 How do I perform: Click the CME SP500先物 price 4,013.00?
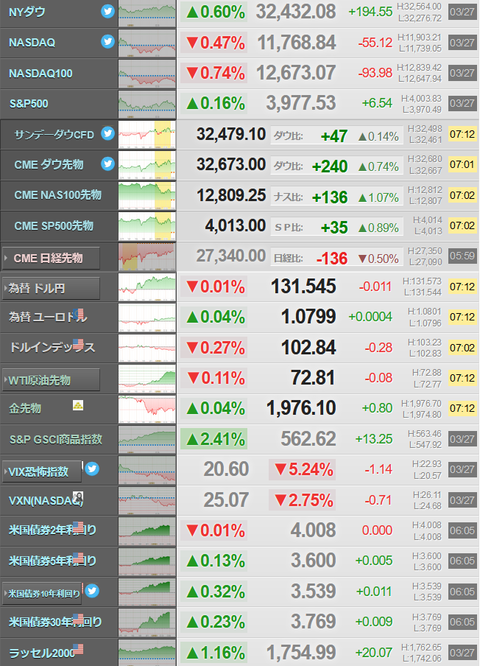coord(235,226)
